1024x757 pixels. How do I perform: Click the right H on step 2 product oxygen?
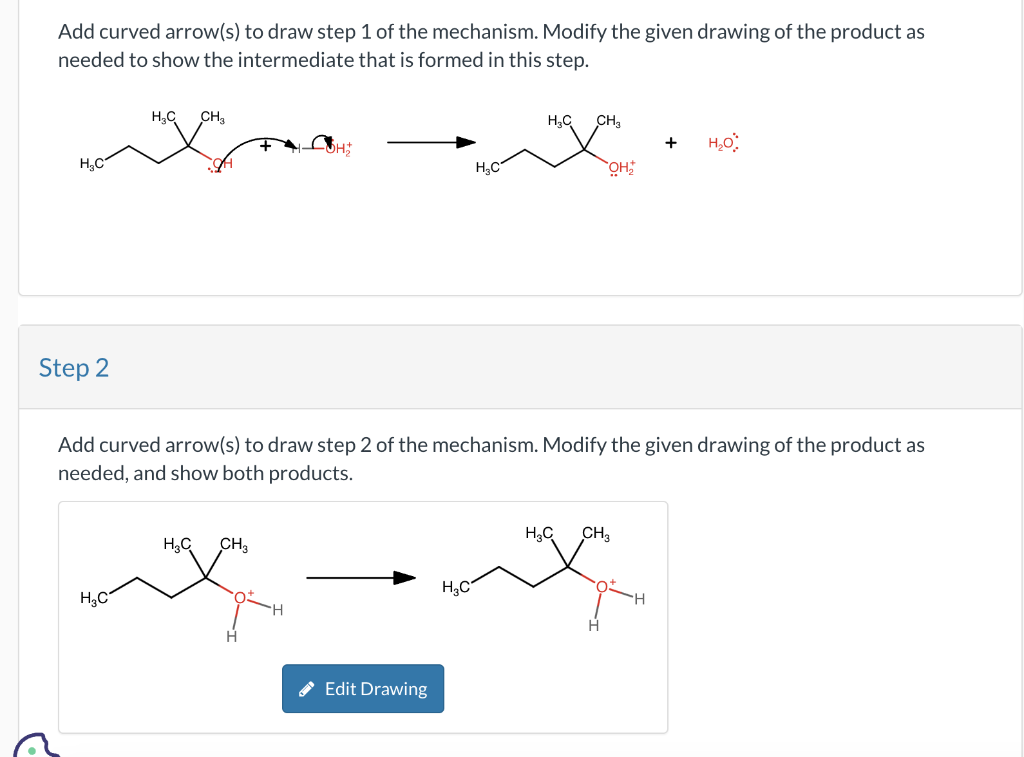(640, 599)
